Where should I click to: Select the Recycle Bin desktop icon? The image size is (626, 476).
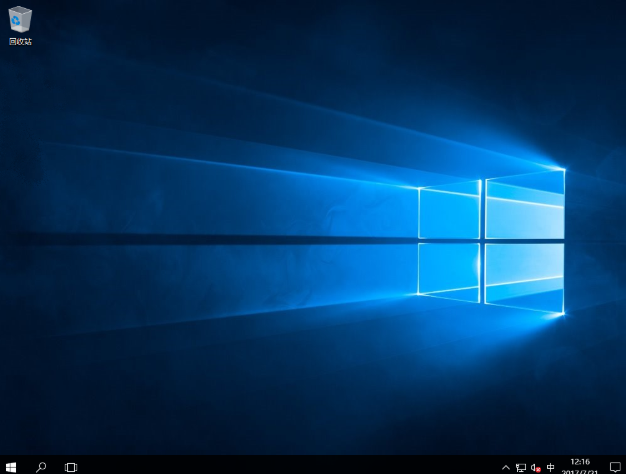(x=20, y=25)
